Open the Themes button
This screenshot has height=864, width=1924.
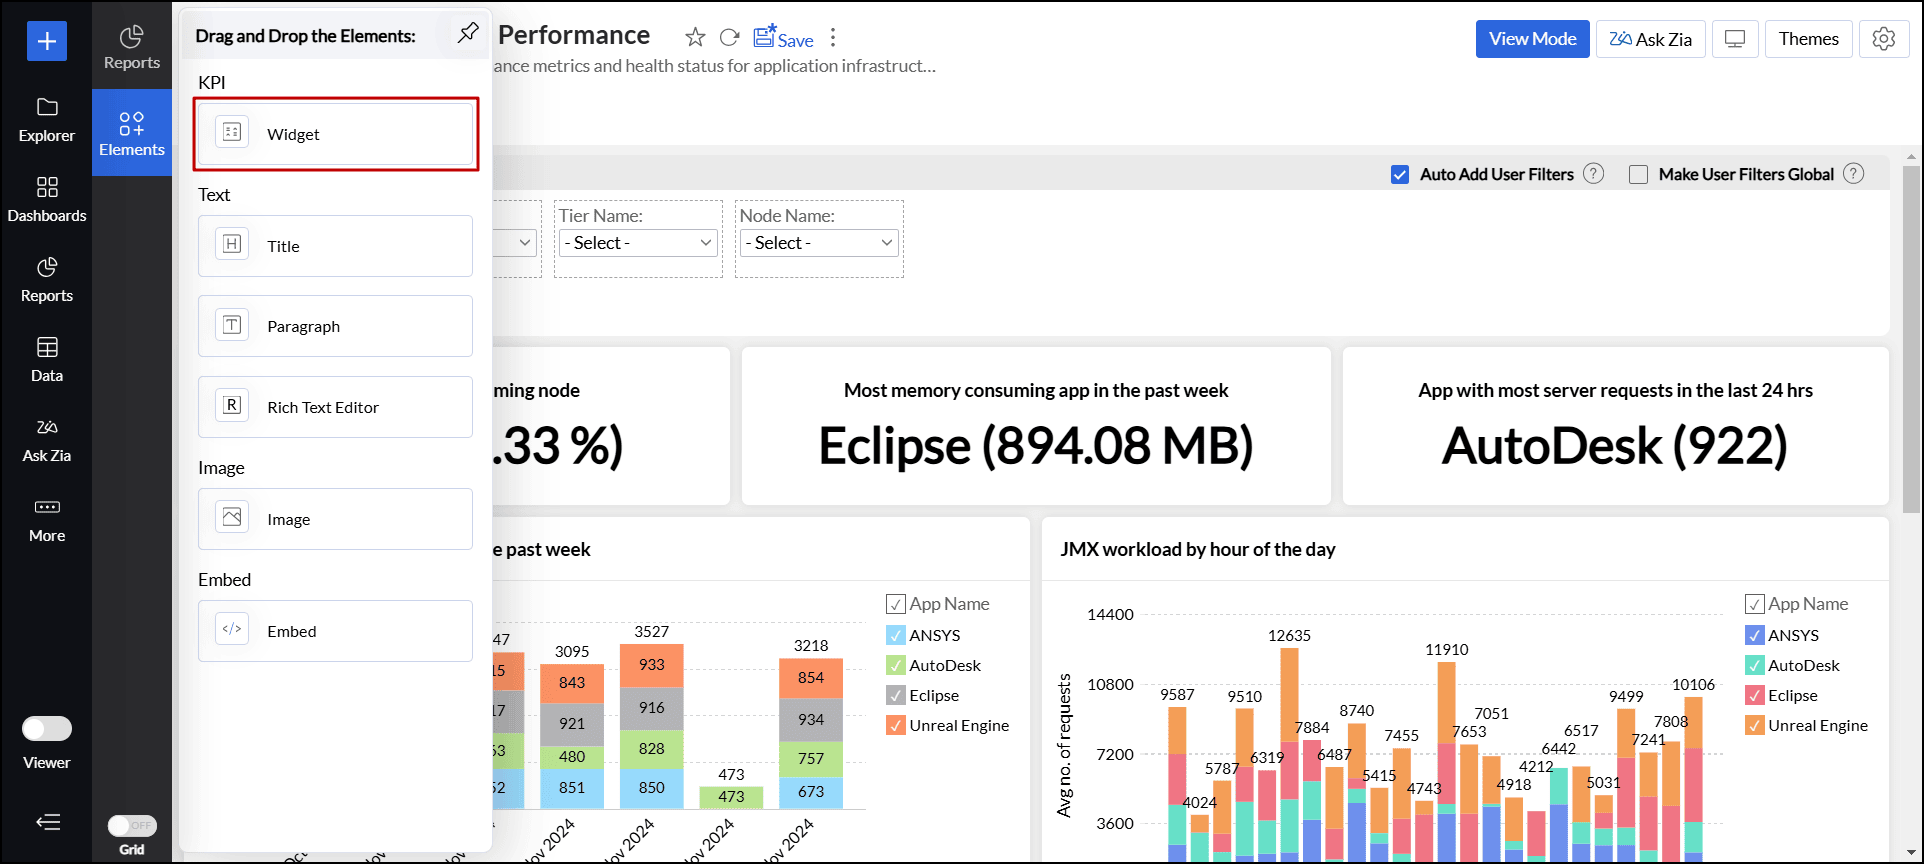tap(1808, 39)
